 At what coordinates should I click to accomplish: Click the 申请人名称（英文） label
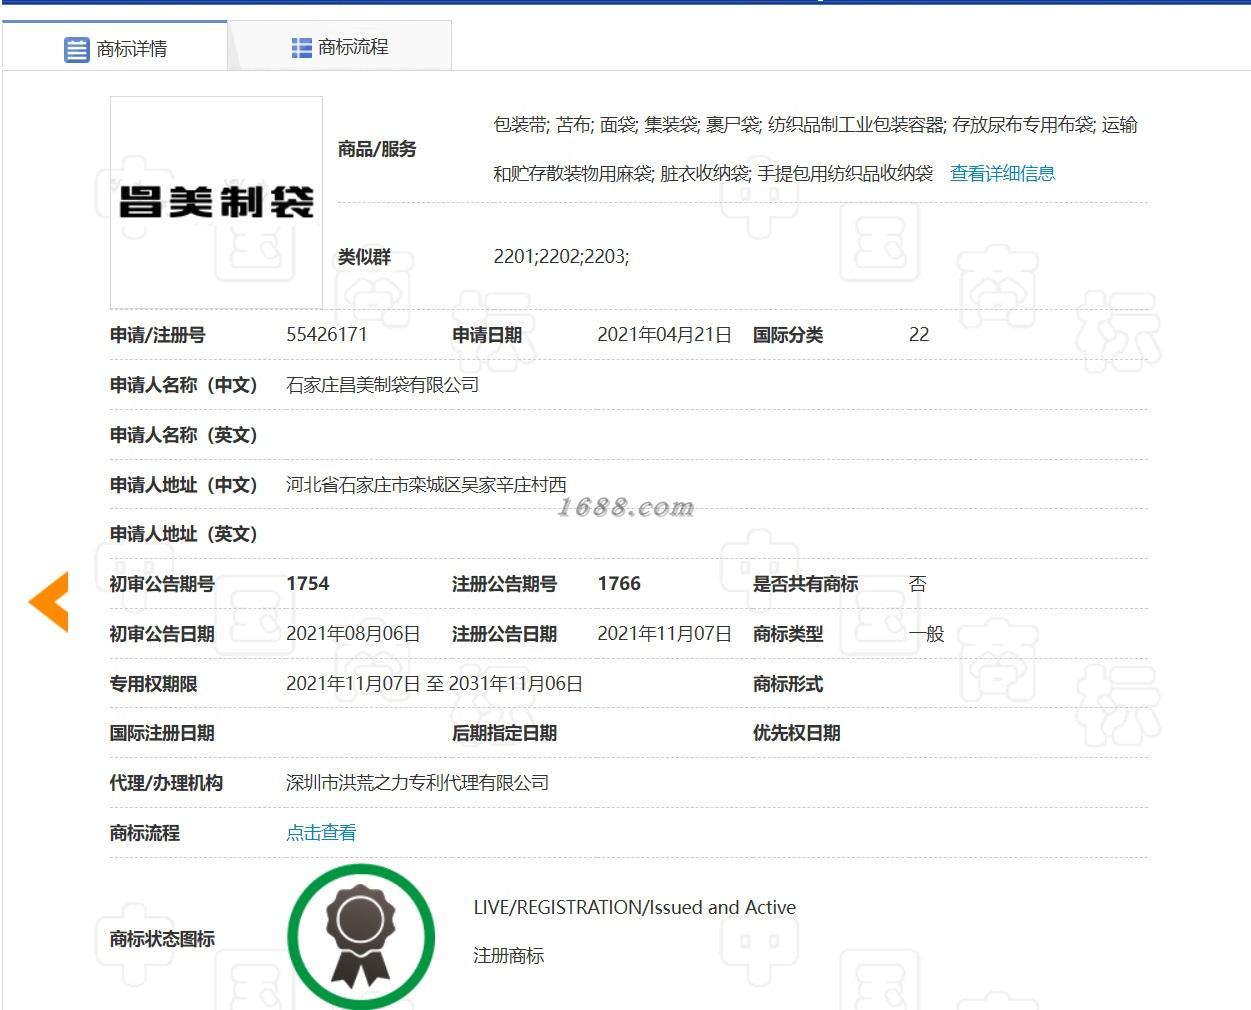click(184, 435)
